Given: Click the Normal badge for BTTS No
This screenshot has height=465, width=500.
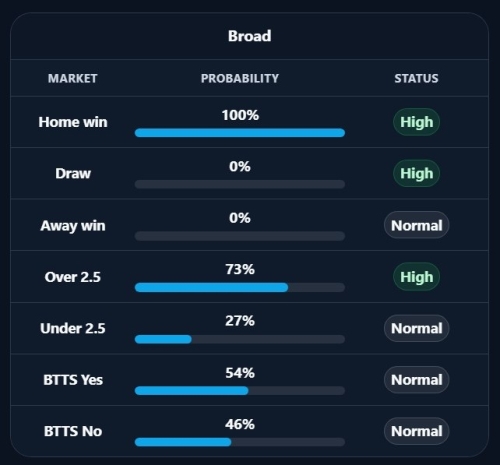Looking at the screenshot, I should (416, 431).
